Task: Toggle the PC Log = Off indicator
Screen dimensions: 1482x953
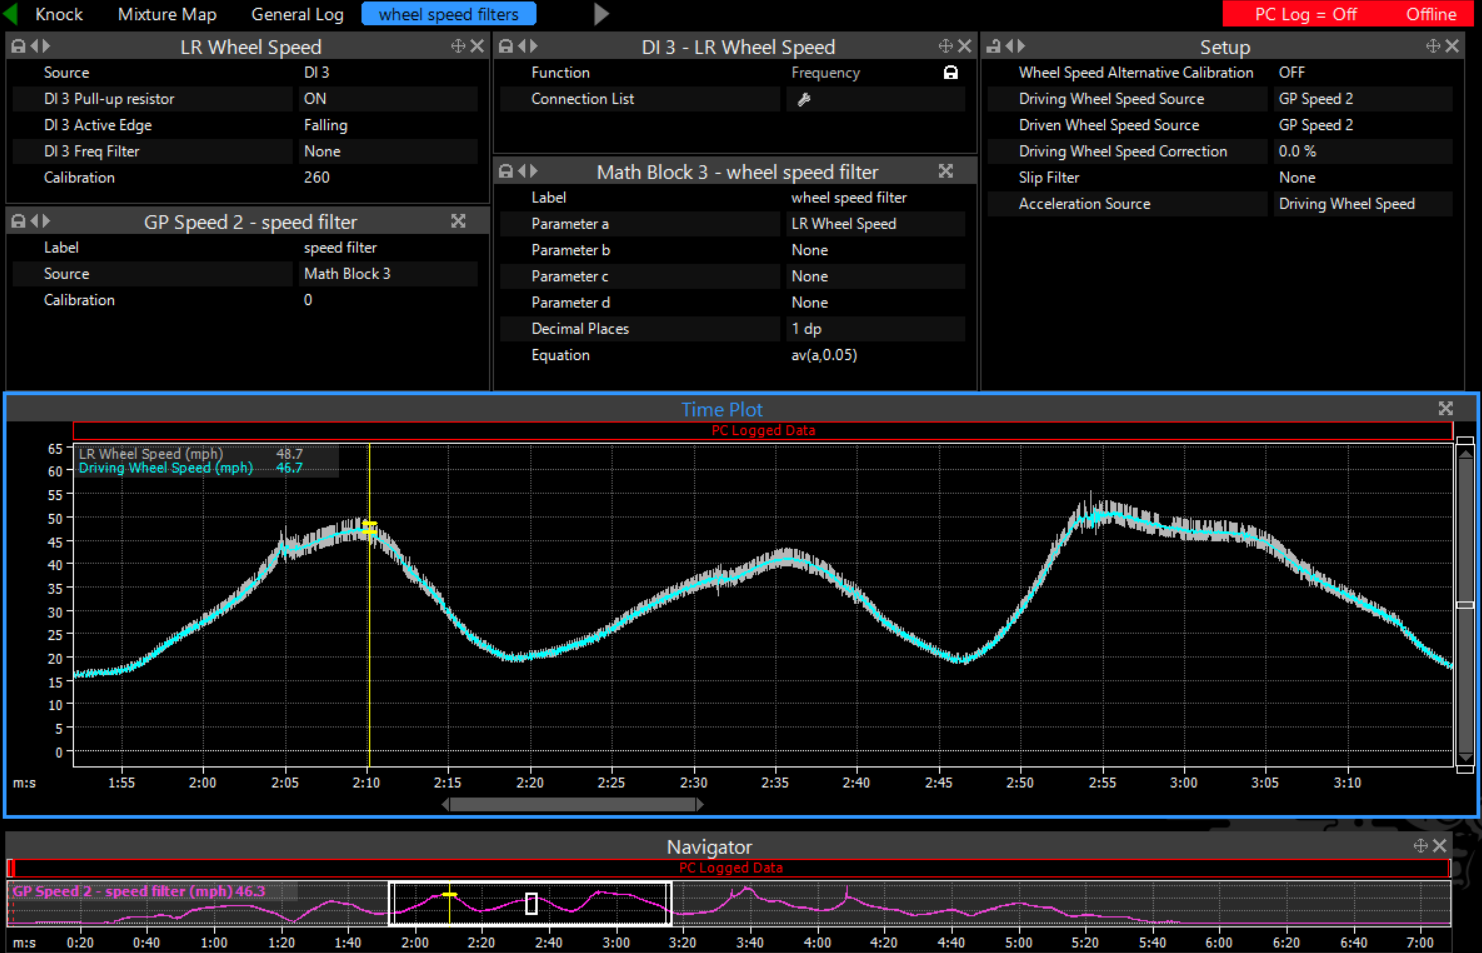Action: pyautogui.click(x=1305, y=14)
